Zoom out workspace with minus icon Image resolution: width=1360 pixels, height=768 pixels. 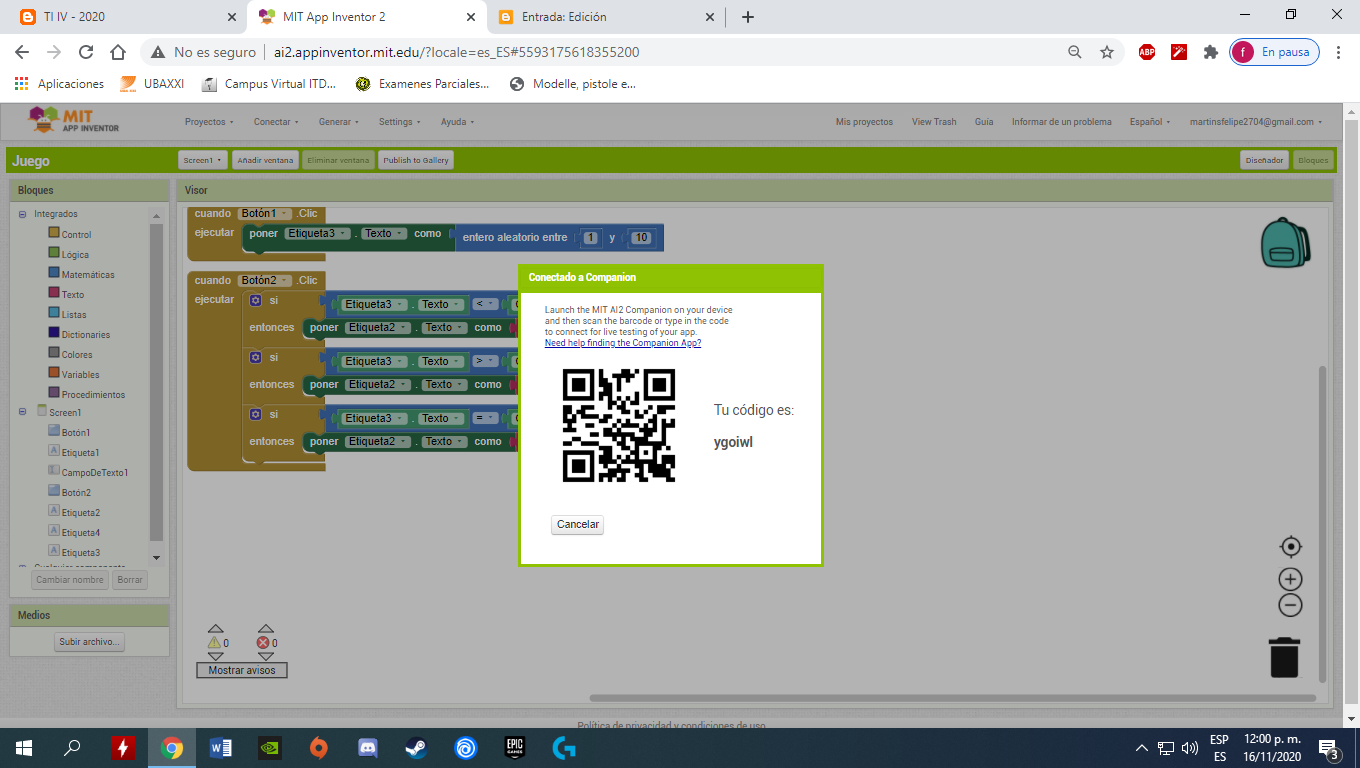(1291, 605)
